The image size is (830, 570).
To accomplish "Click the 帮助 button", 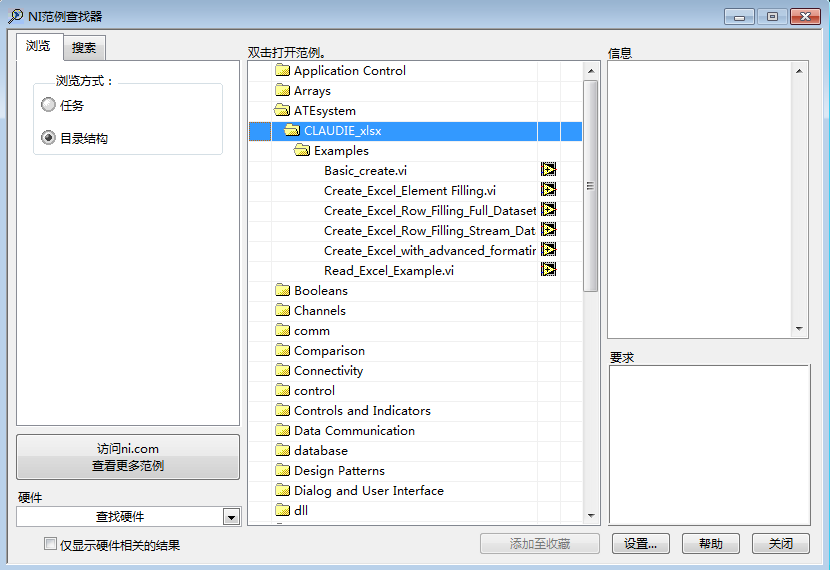I will (710, 544).
